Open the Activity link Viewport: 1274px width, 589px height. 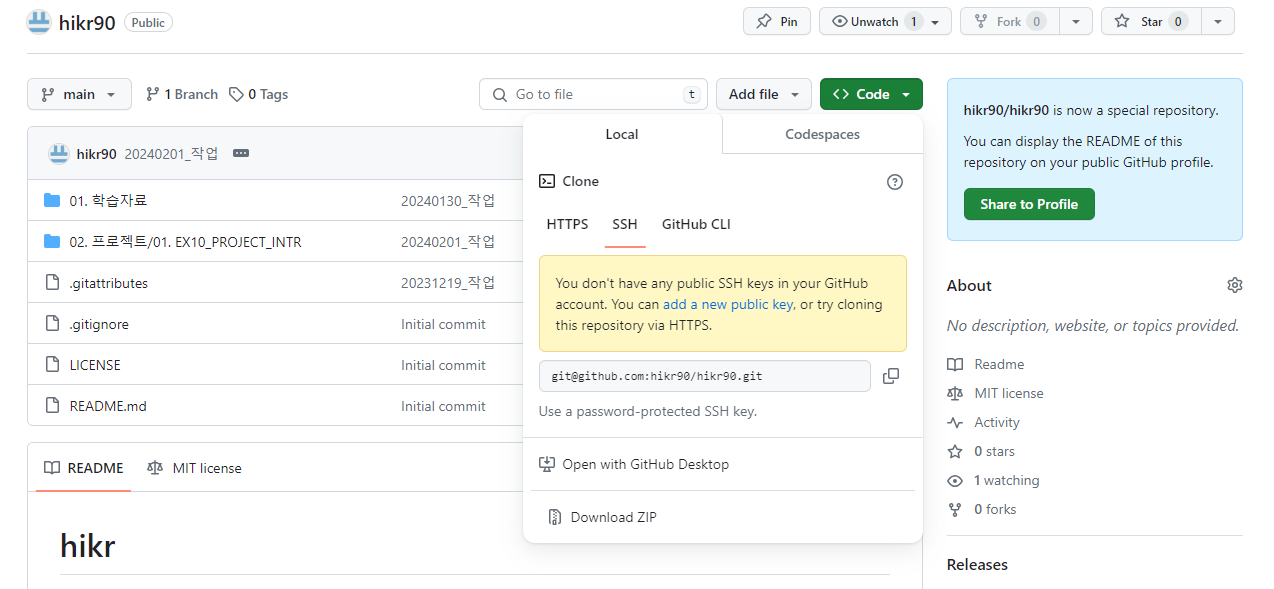[997, 422]
